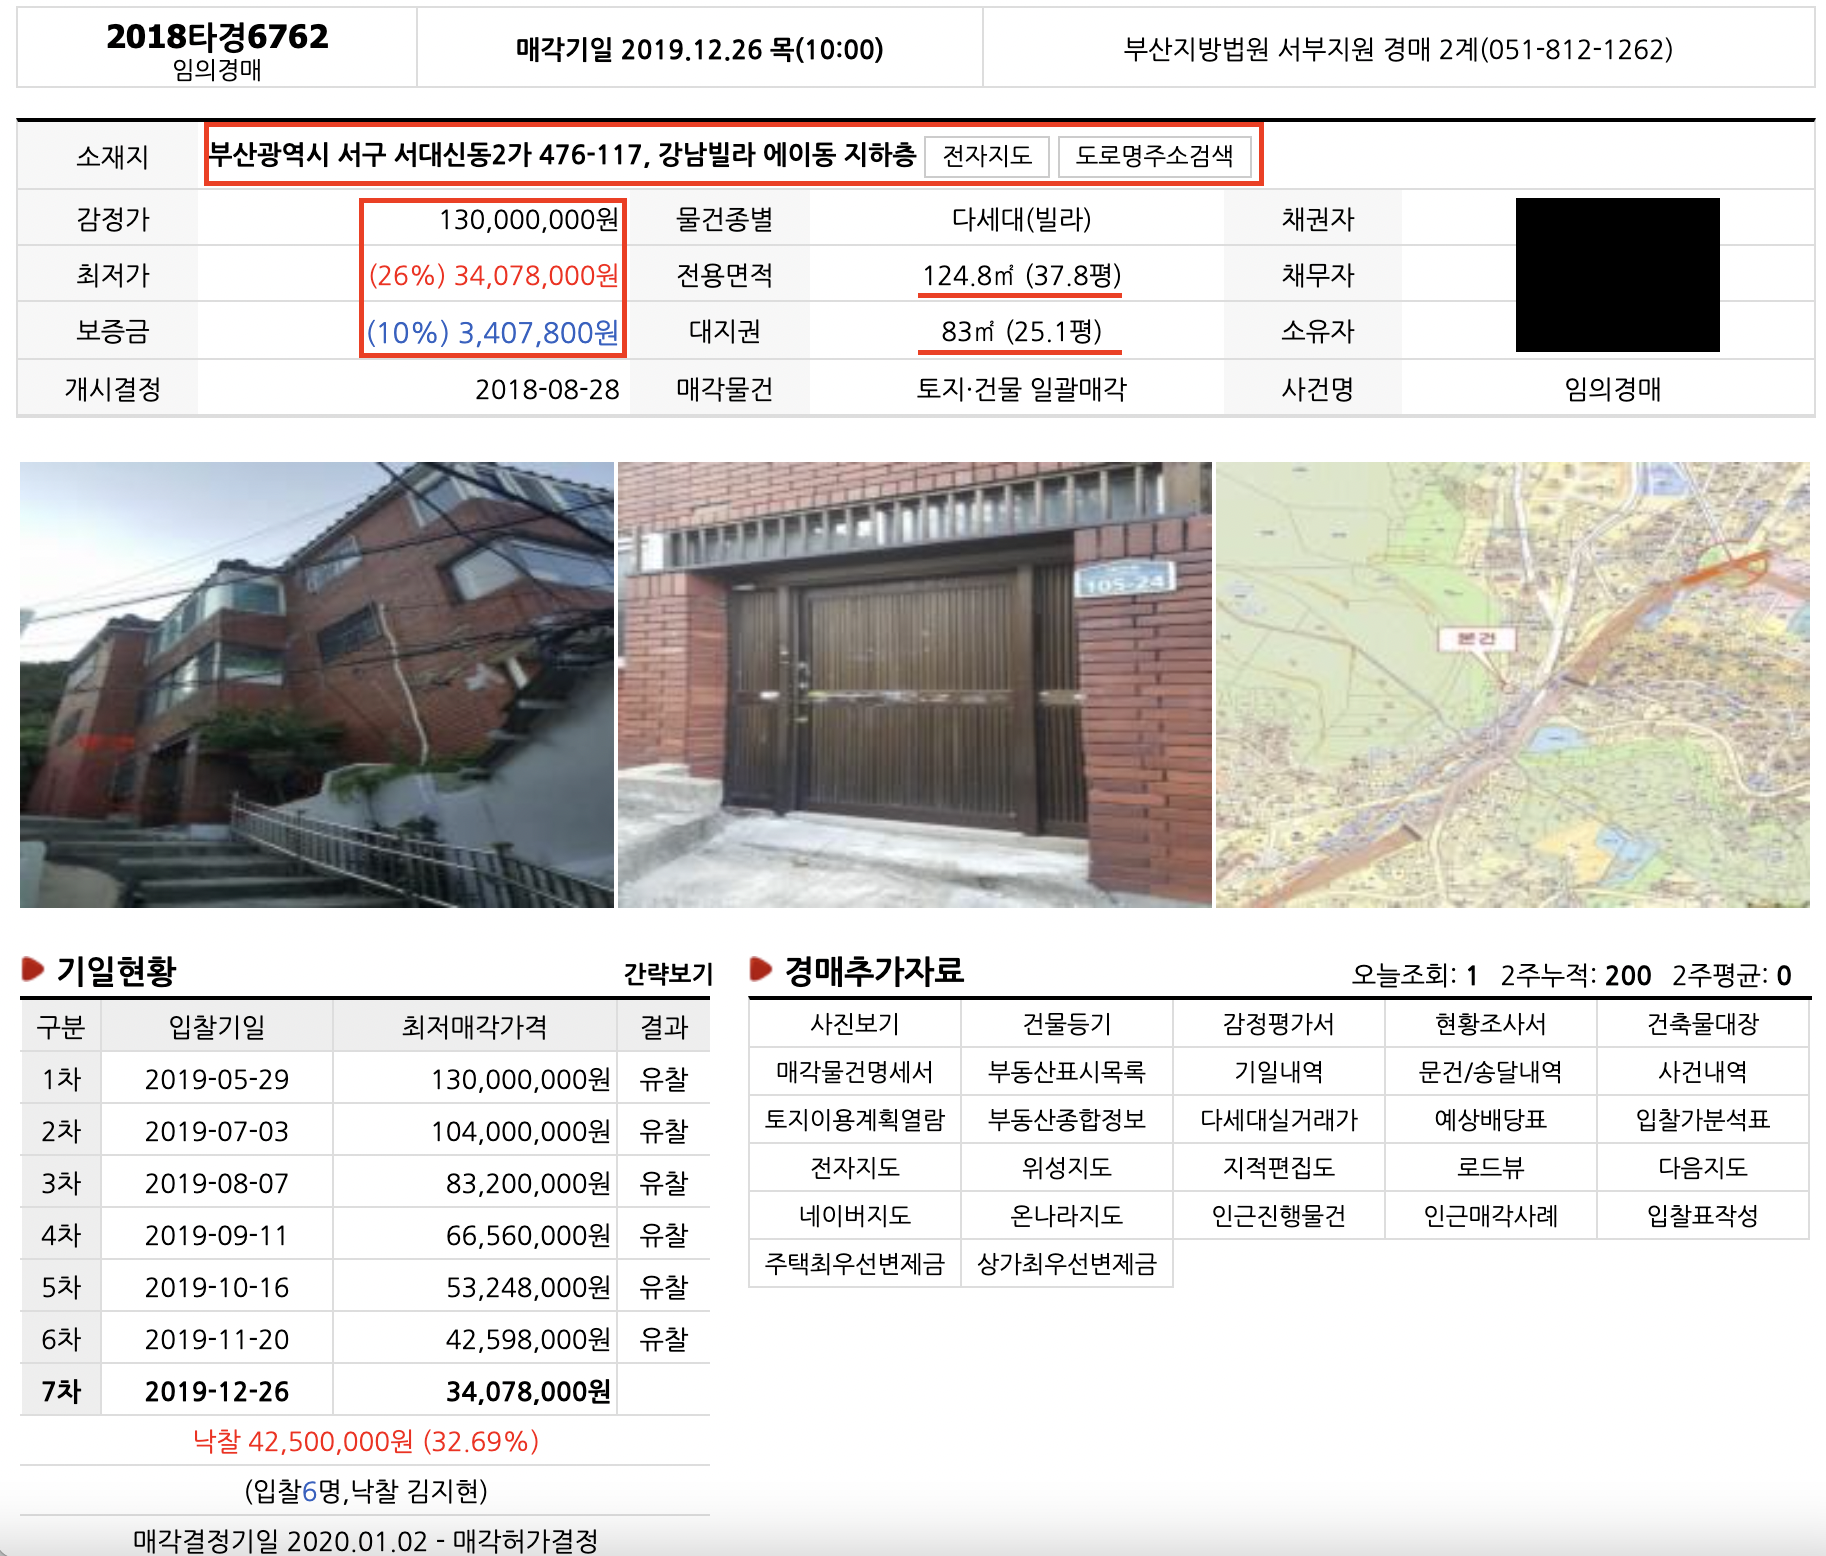Open the 입찰가분석표 link
1826x1556 pixels.
coord(1703,1120)
